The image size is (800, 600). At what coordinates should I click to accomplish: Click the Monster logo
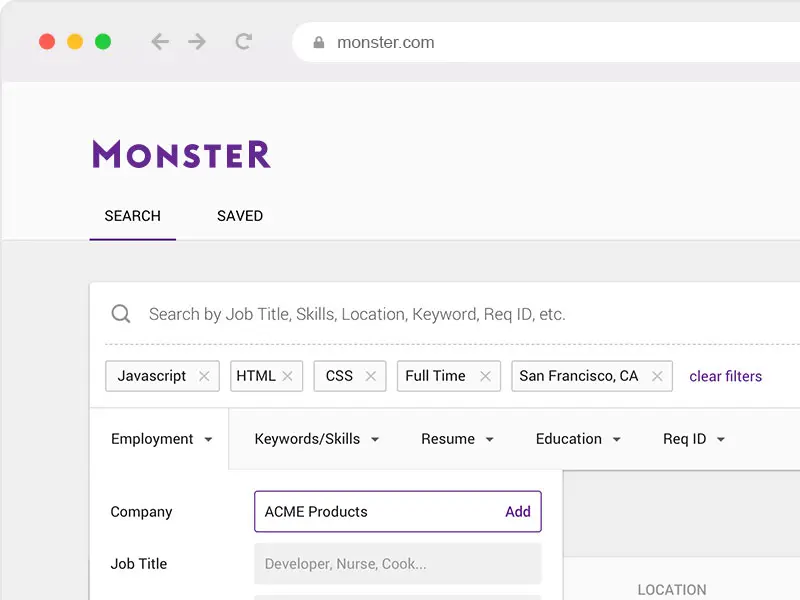tap(181, 154)
